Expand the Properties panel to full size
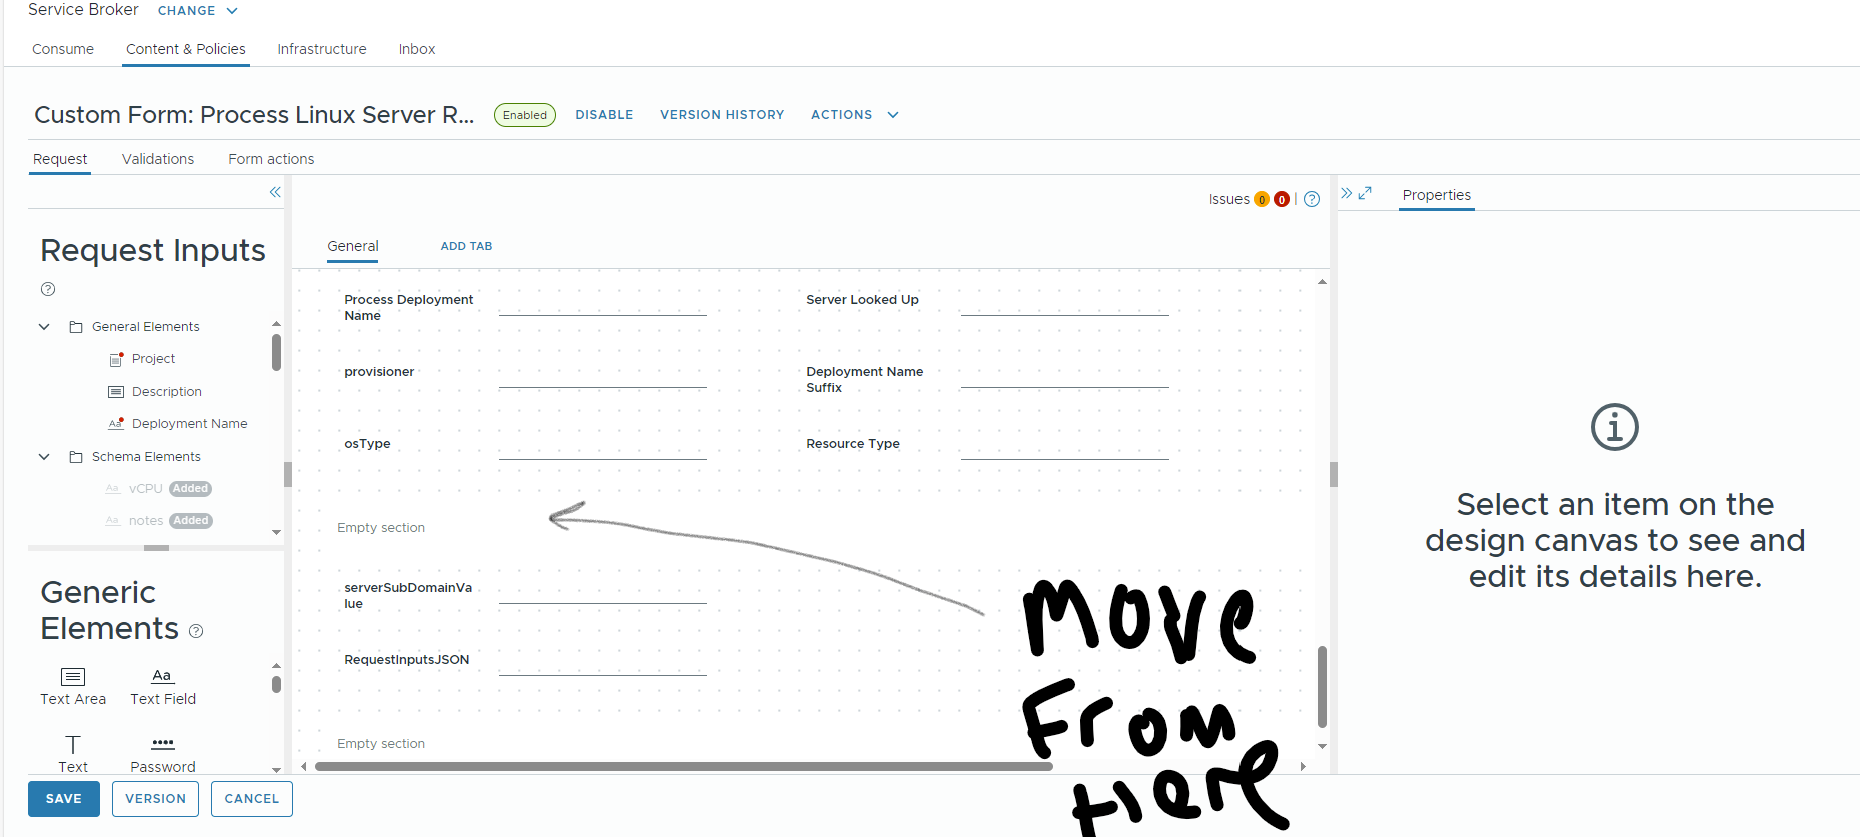This screenshot has height=837, width=1860. [1365, 193]
